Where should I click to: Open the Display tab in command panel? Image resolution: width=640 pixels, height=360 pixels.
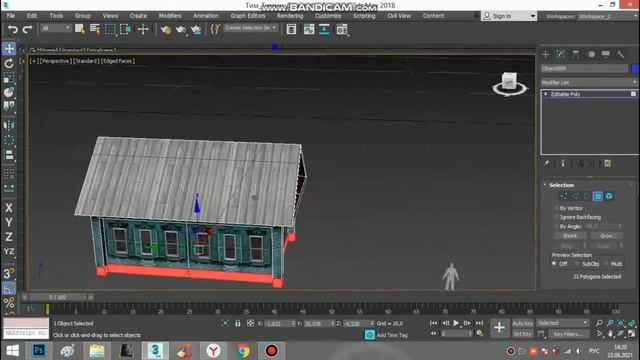[x=606, y=54]
